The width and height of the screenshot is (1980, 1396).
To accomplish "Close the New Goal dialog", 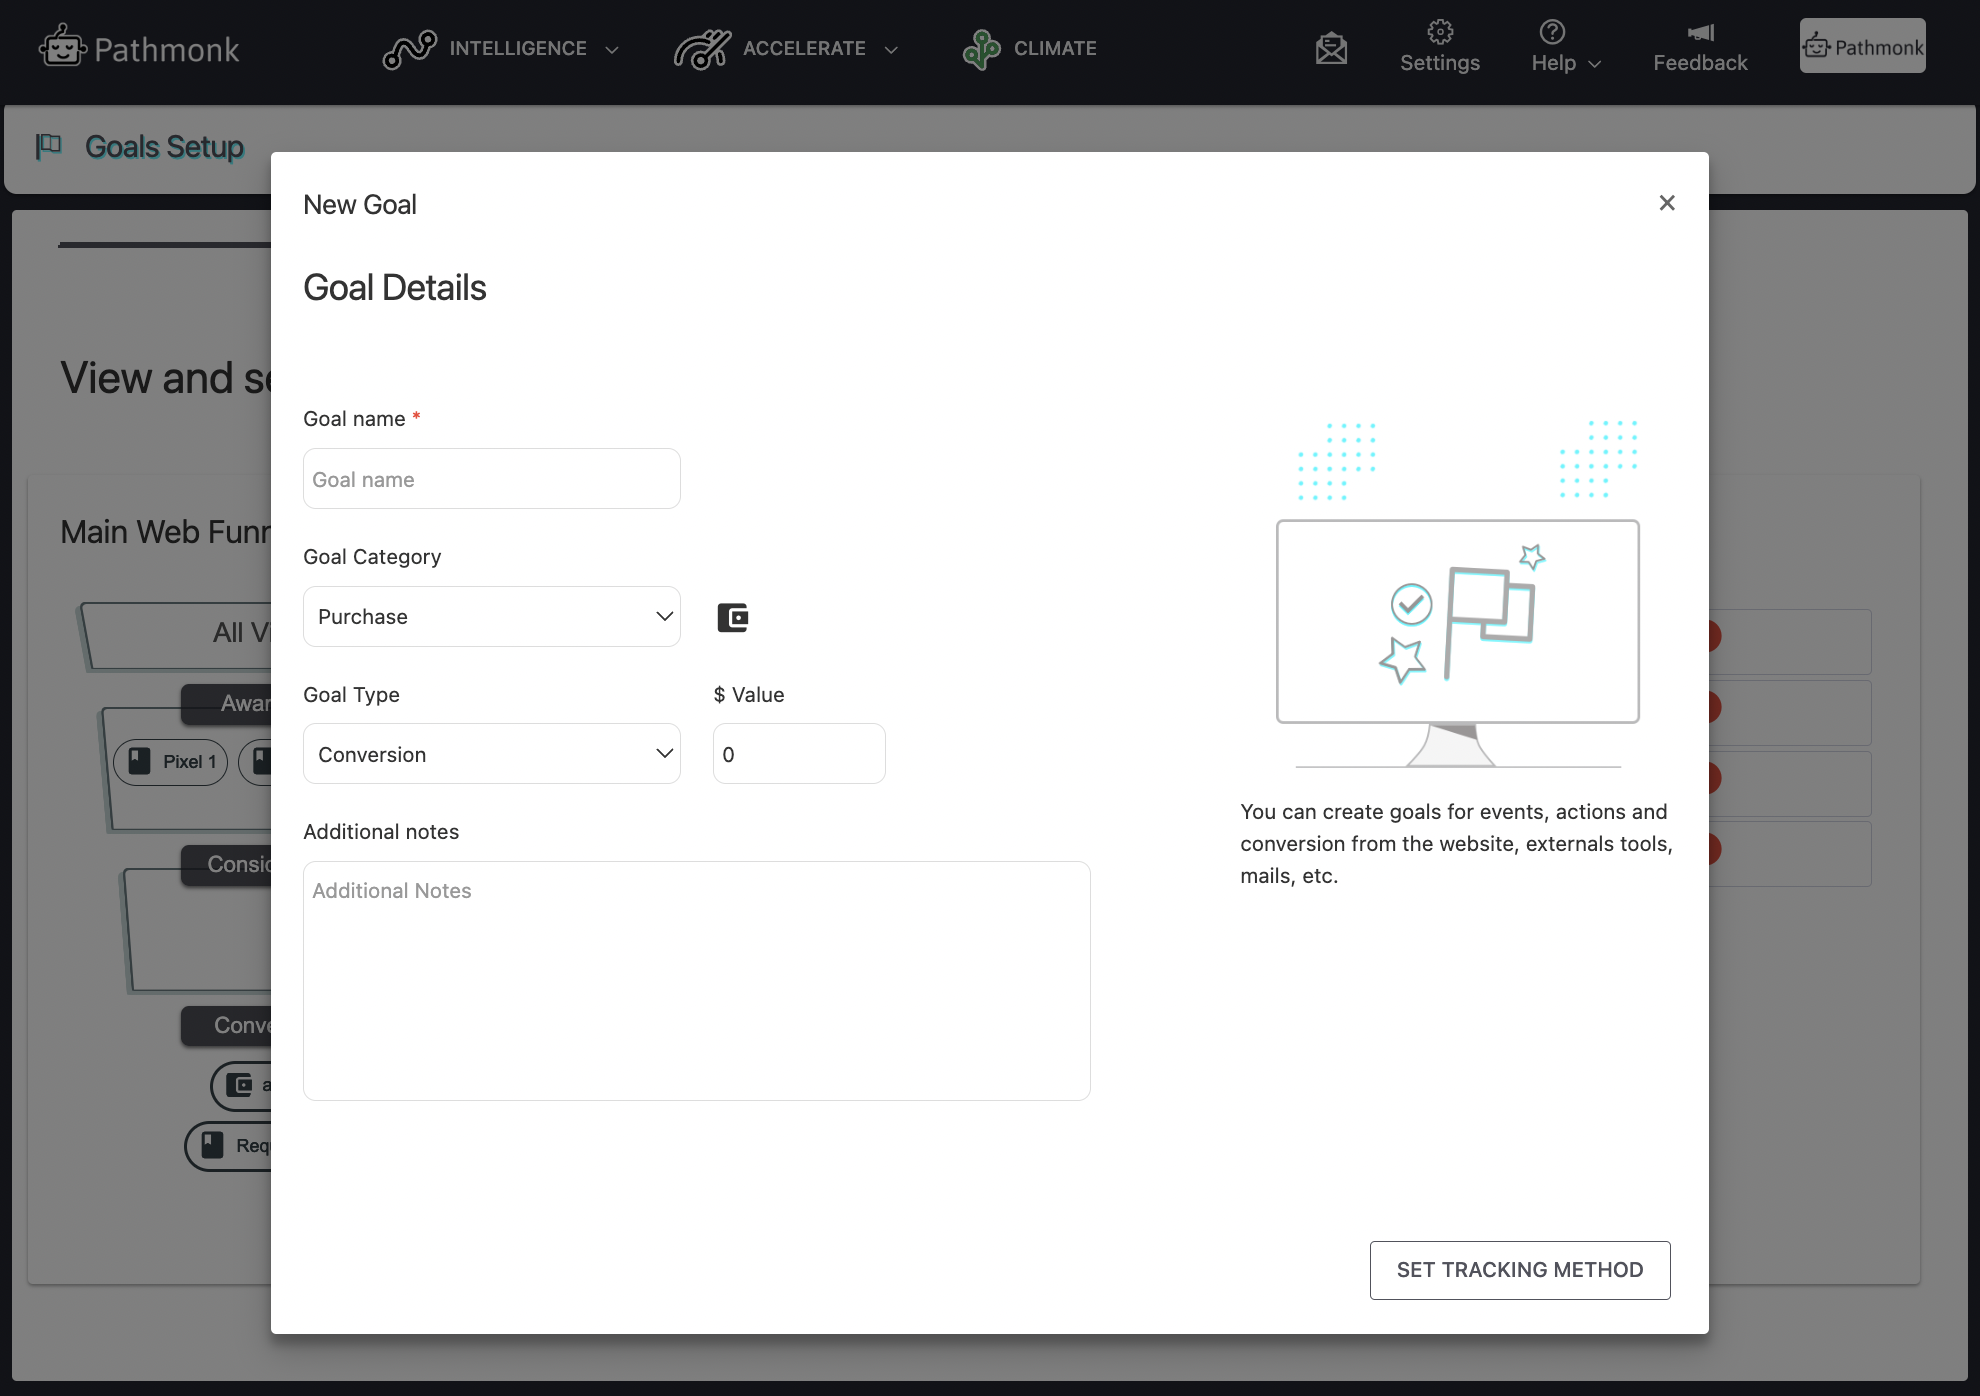I will coord(1666,203).
